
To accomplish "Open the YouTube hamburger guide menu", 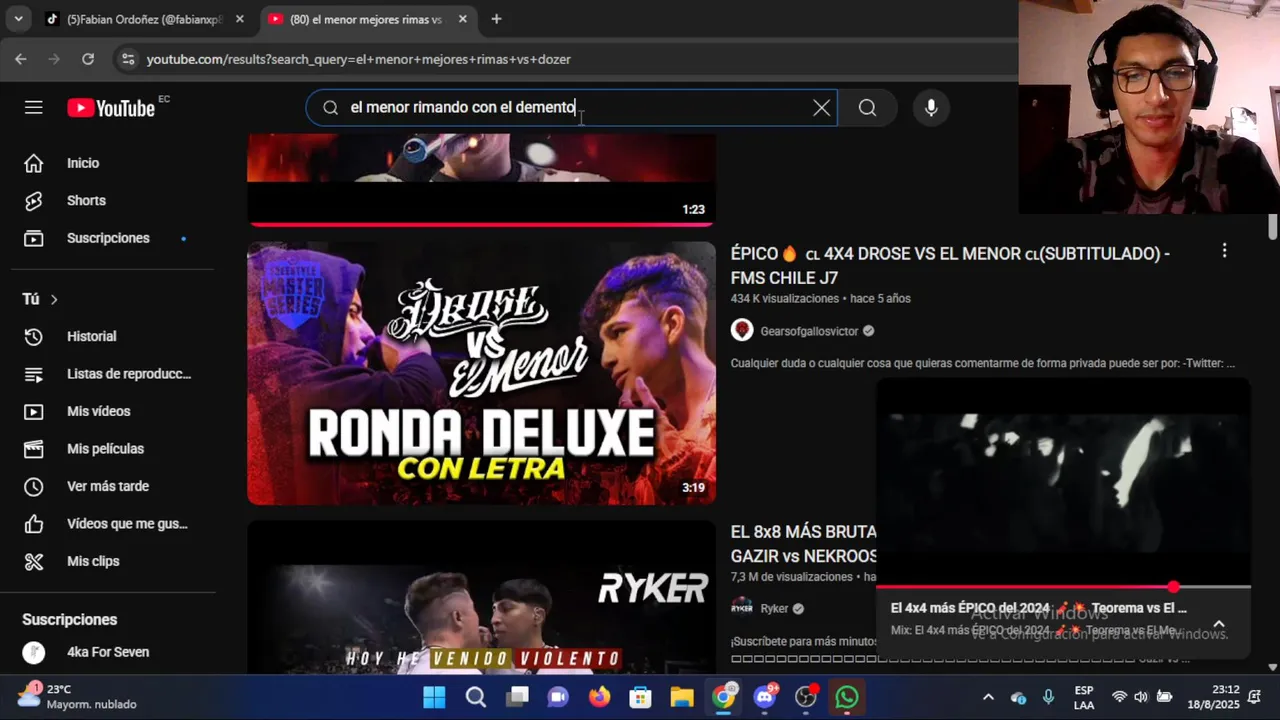I will pos(34,107).
